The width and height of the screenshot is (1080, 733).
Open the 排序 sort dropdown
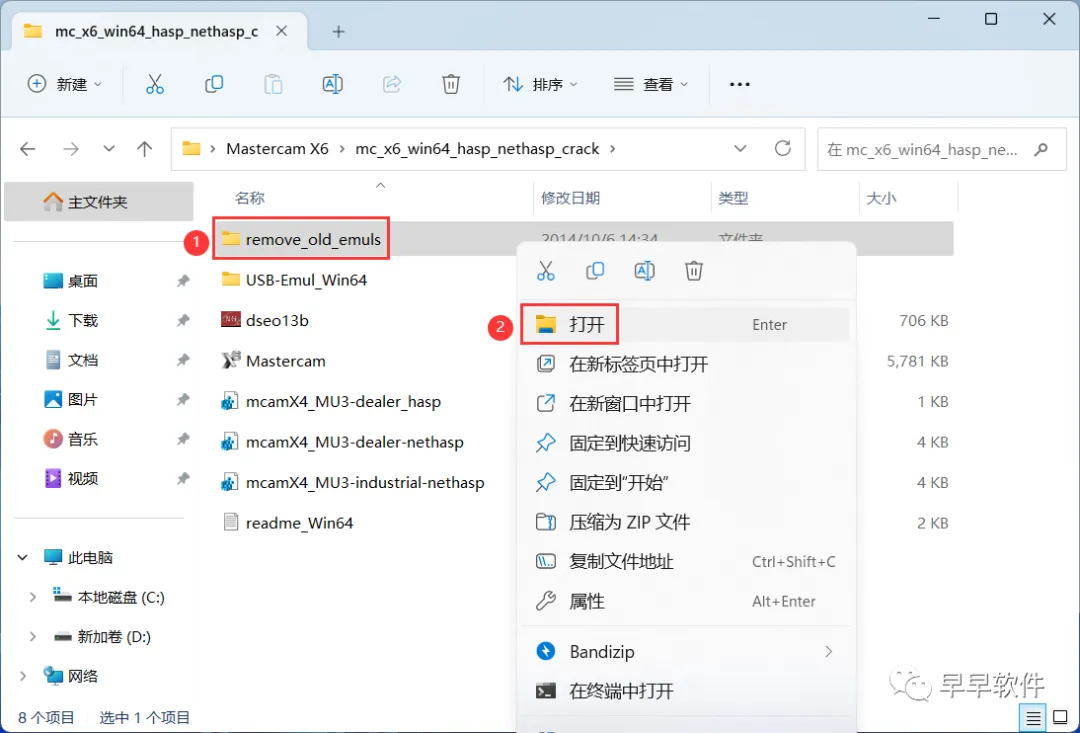[x=540, y=84]
